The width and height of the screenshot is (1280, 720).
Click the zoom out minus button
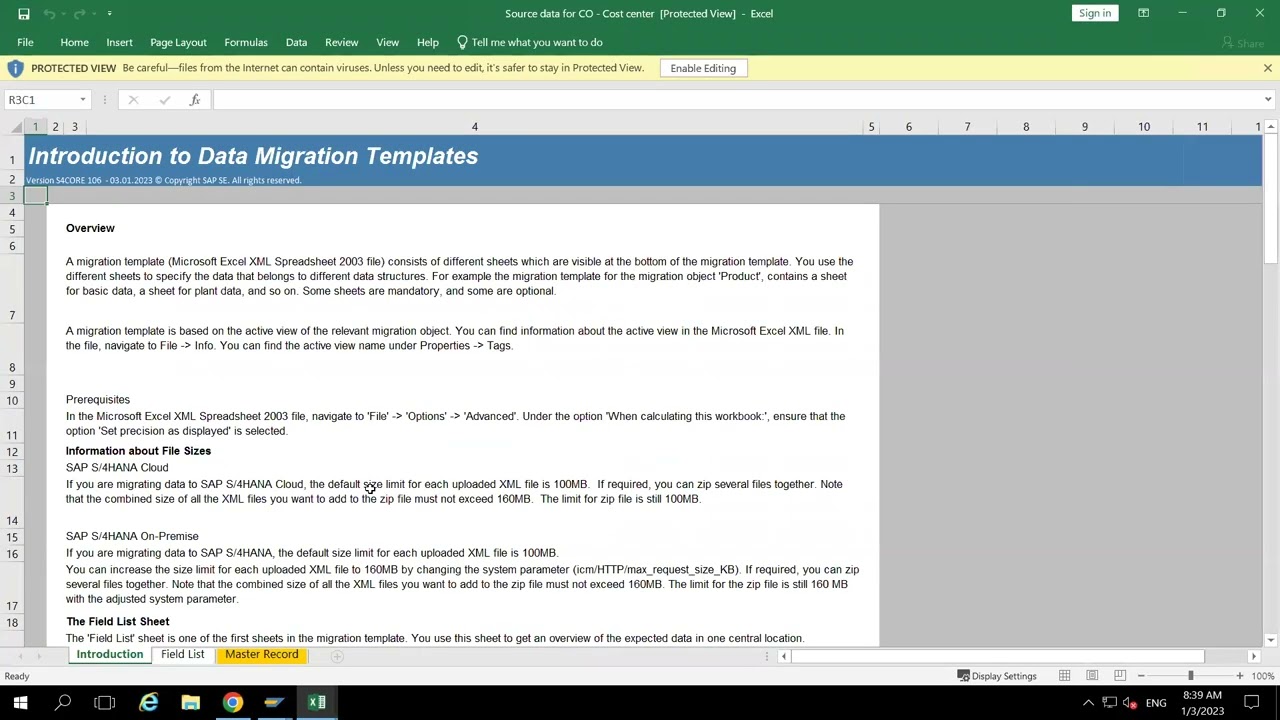[x=1141, y=676]
